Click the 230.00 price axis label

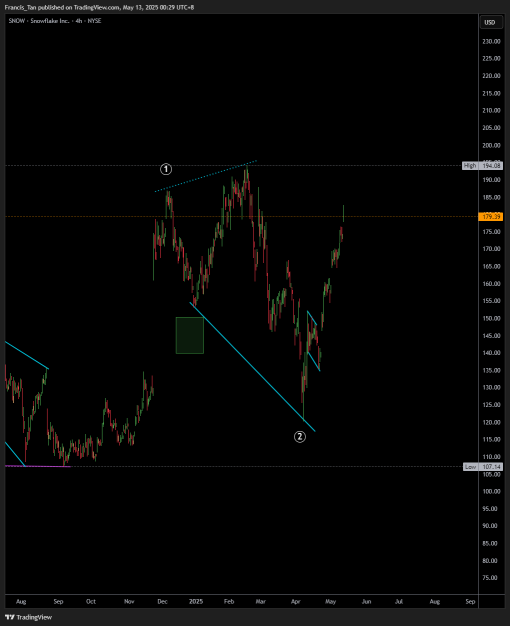point(492,41)
